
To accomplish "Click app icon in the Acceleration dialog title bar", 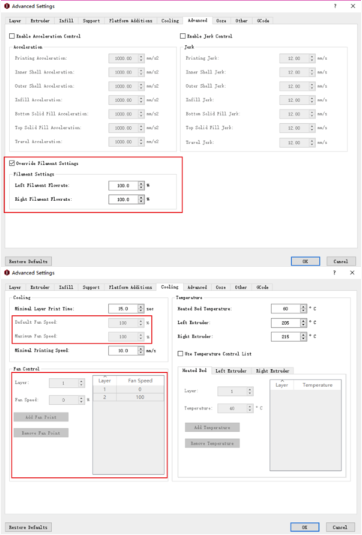I will coord(6,6).
